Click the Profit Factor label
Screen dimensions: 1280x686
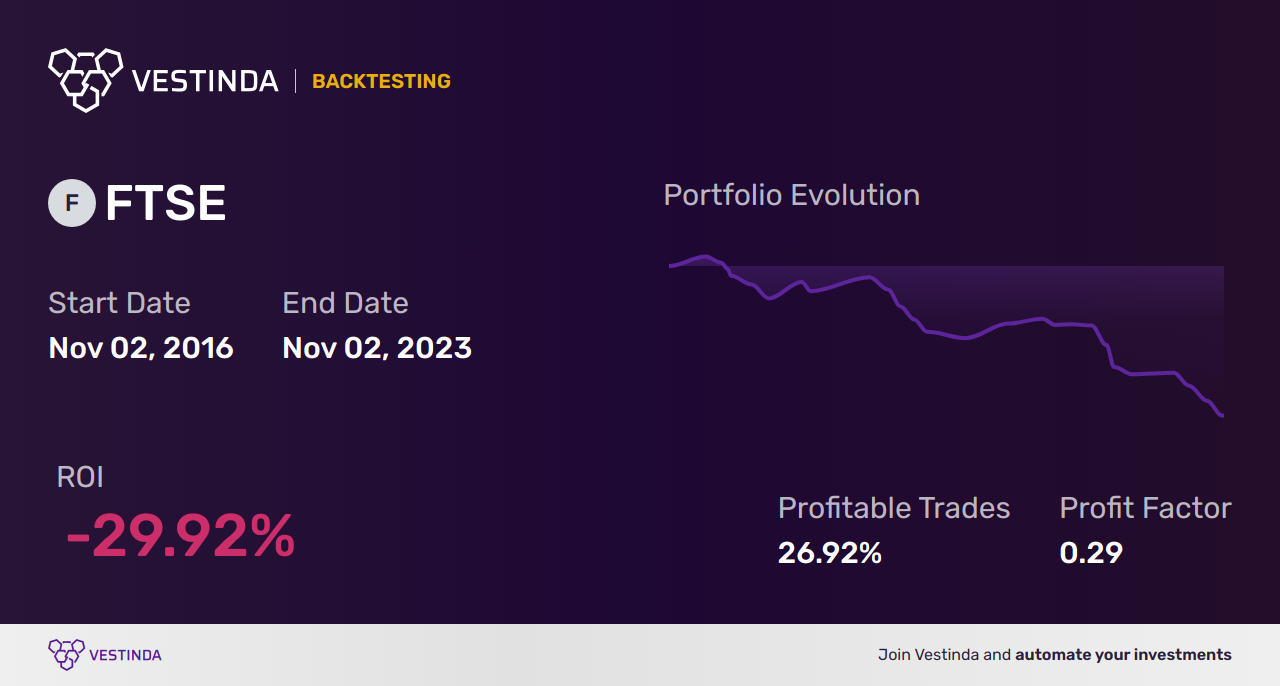(1145, 508)
